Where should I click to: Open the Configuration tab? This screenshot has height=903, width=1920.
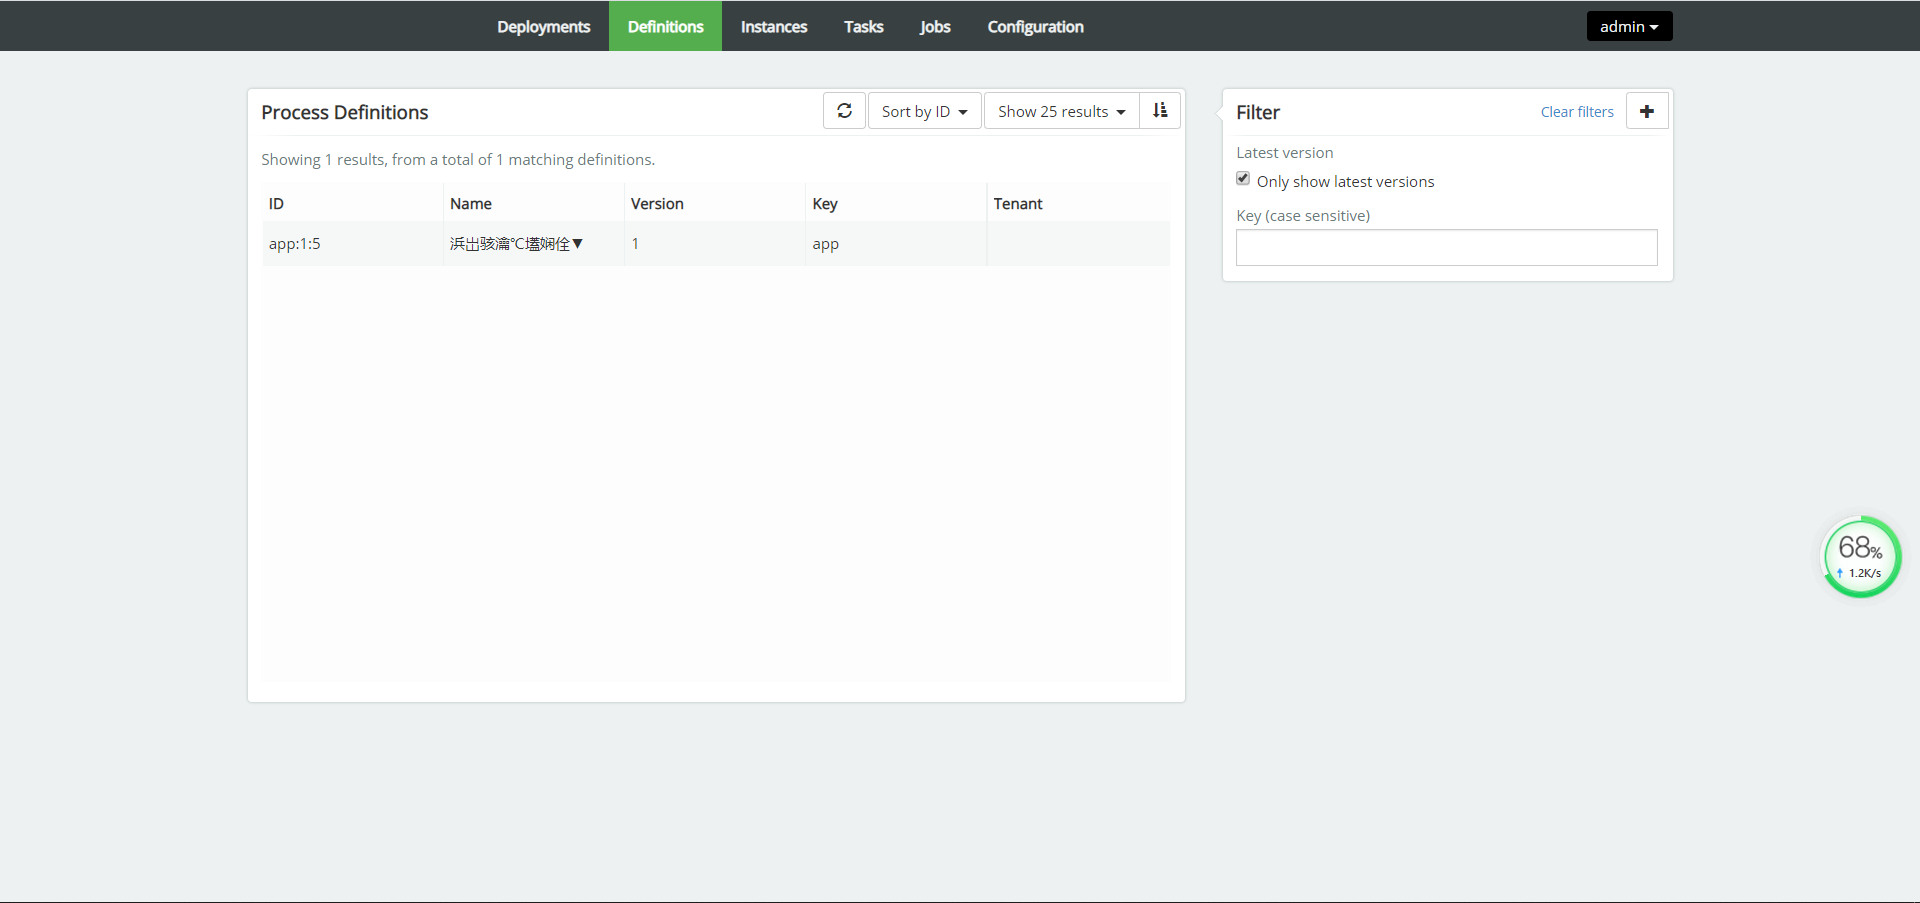click(x=1036, y=26)
